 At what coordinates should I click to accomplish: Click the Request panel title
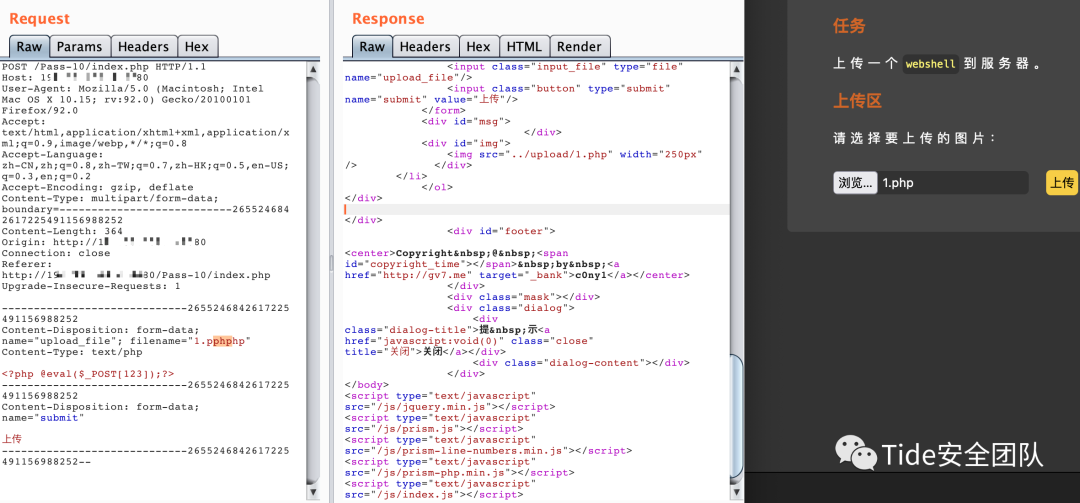click(x=40, y=19)
